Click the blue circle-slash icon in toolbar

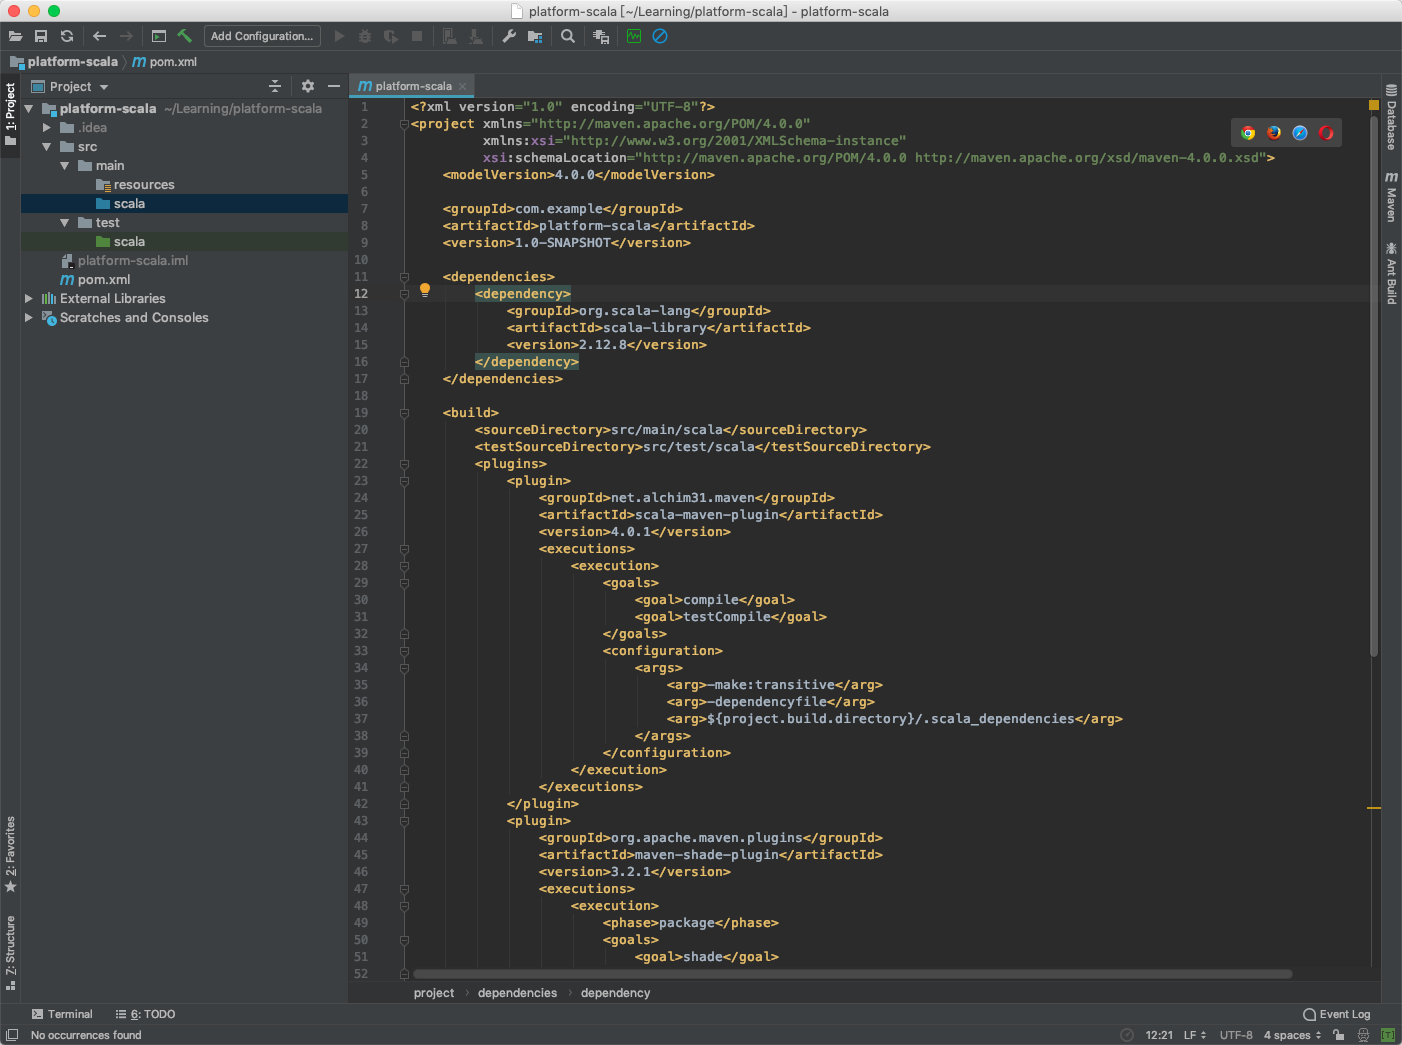(x=660, y=36)
